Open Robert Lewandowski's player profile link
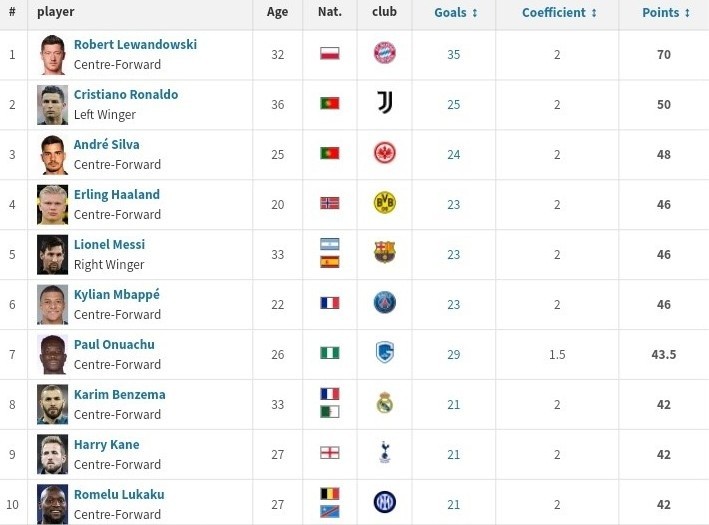 pos(135,45)
